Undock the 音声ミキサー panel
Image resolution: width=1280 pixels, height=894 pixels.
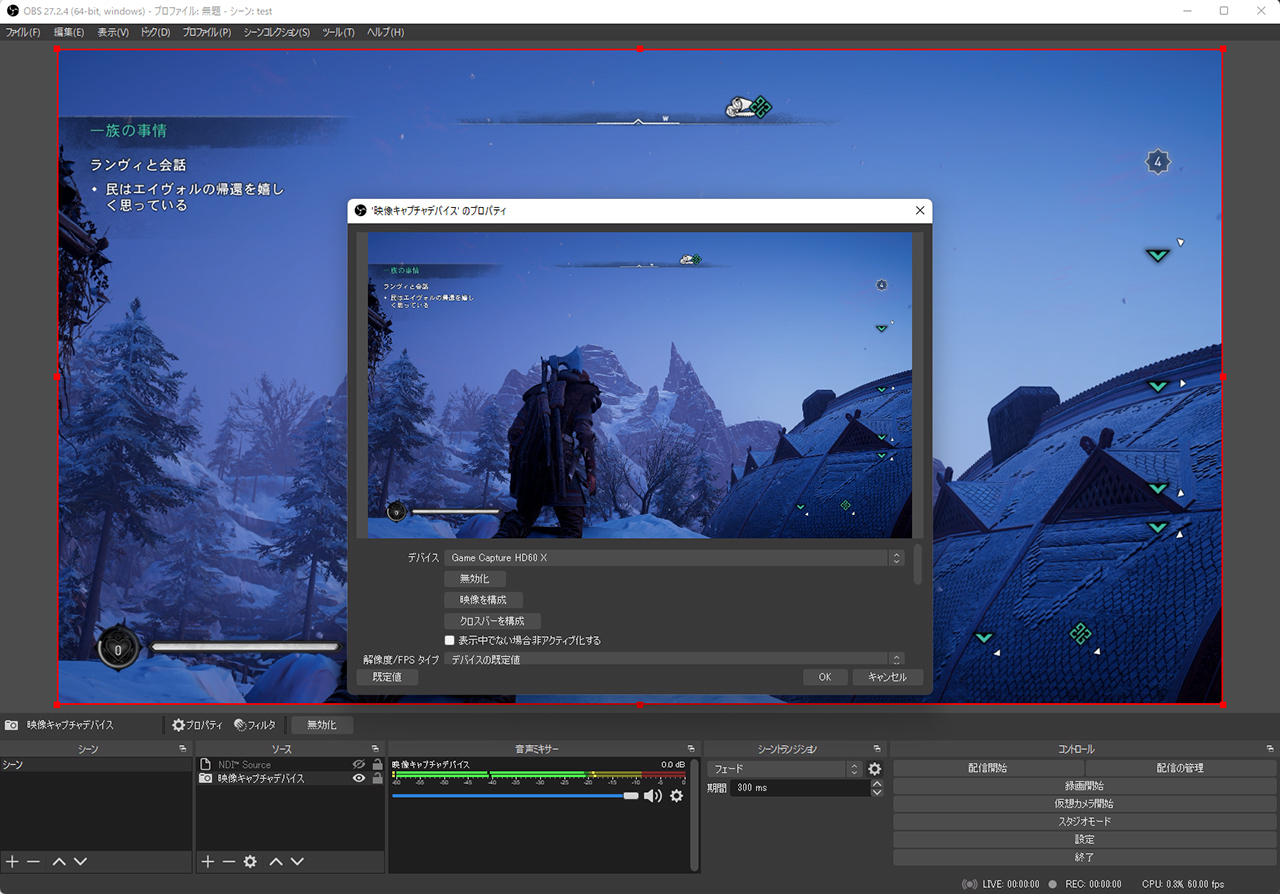pyautogui.click(x=691, y=749)
